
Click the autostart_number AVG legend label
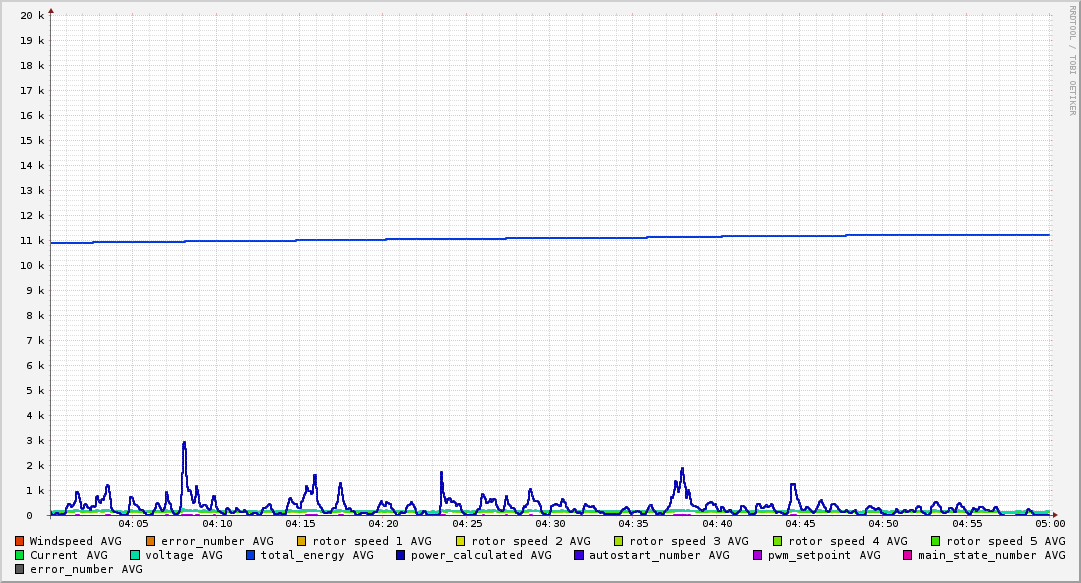tap(659, 555)
